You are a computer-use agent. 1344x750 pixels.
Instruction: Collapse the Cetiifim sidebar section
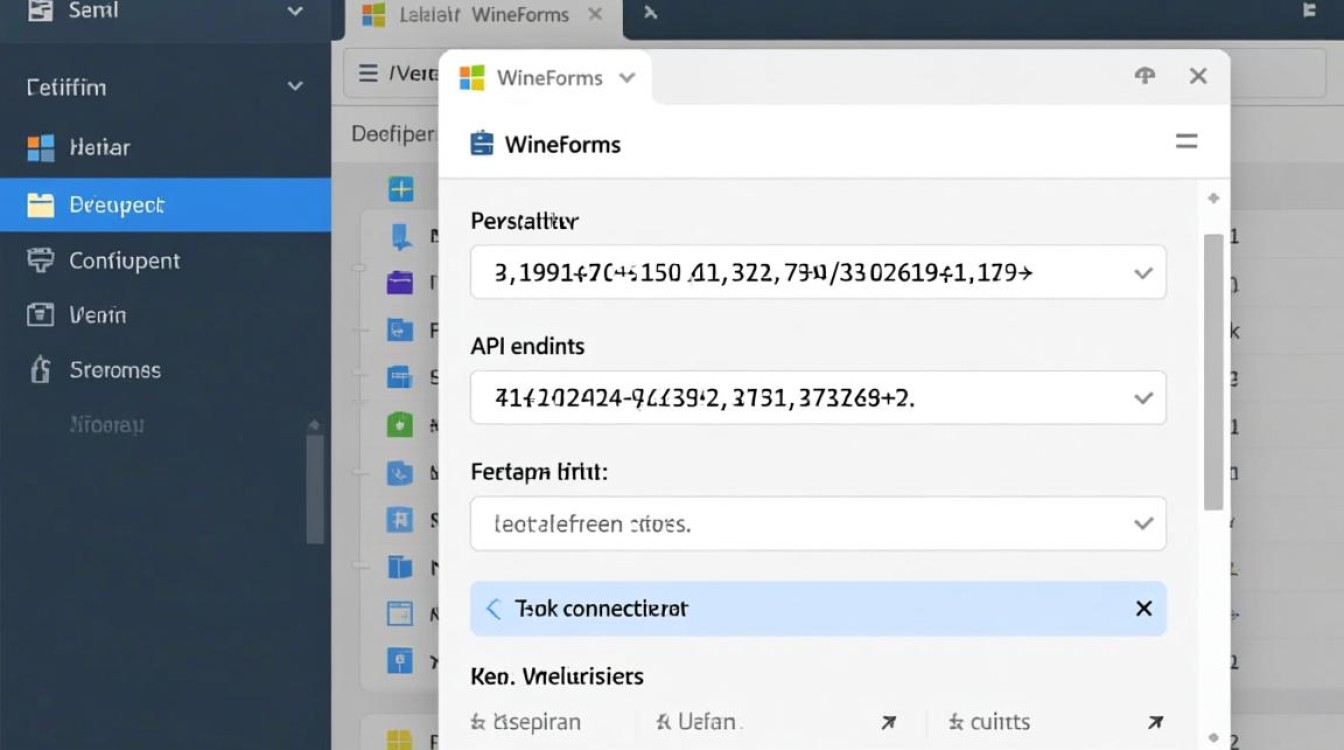tap(295, 87)
